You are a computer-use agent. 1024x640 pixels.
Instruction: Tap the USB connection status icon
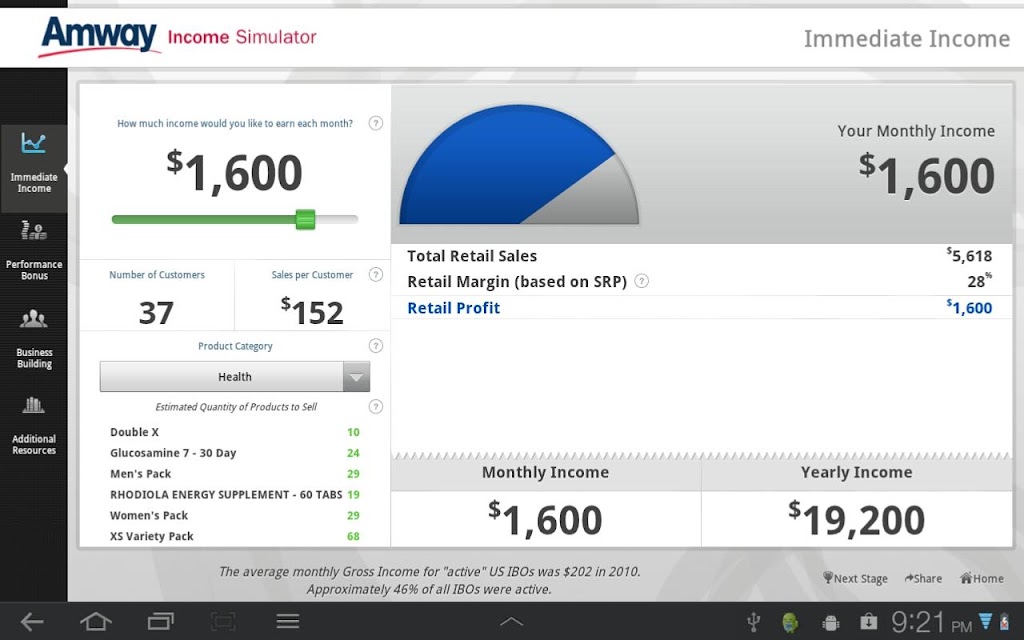[x=753, y=622]
